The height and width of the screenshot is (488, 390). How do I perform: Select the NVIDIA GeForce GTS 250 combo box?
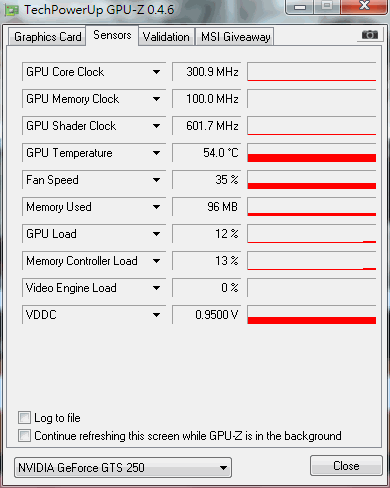123,467
